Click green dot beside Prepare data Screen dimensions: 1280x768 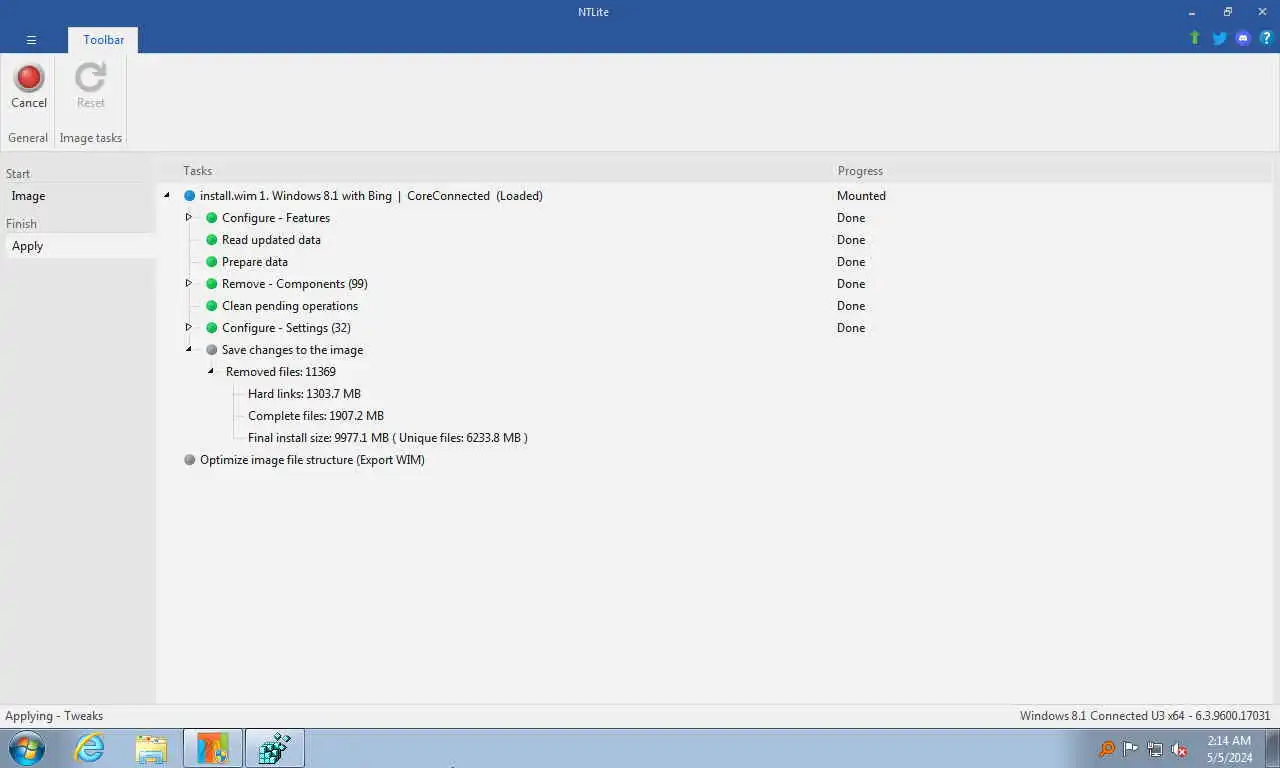coord(211,262)
